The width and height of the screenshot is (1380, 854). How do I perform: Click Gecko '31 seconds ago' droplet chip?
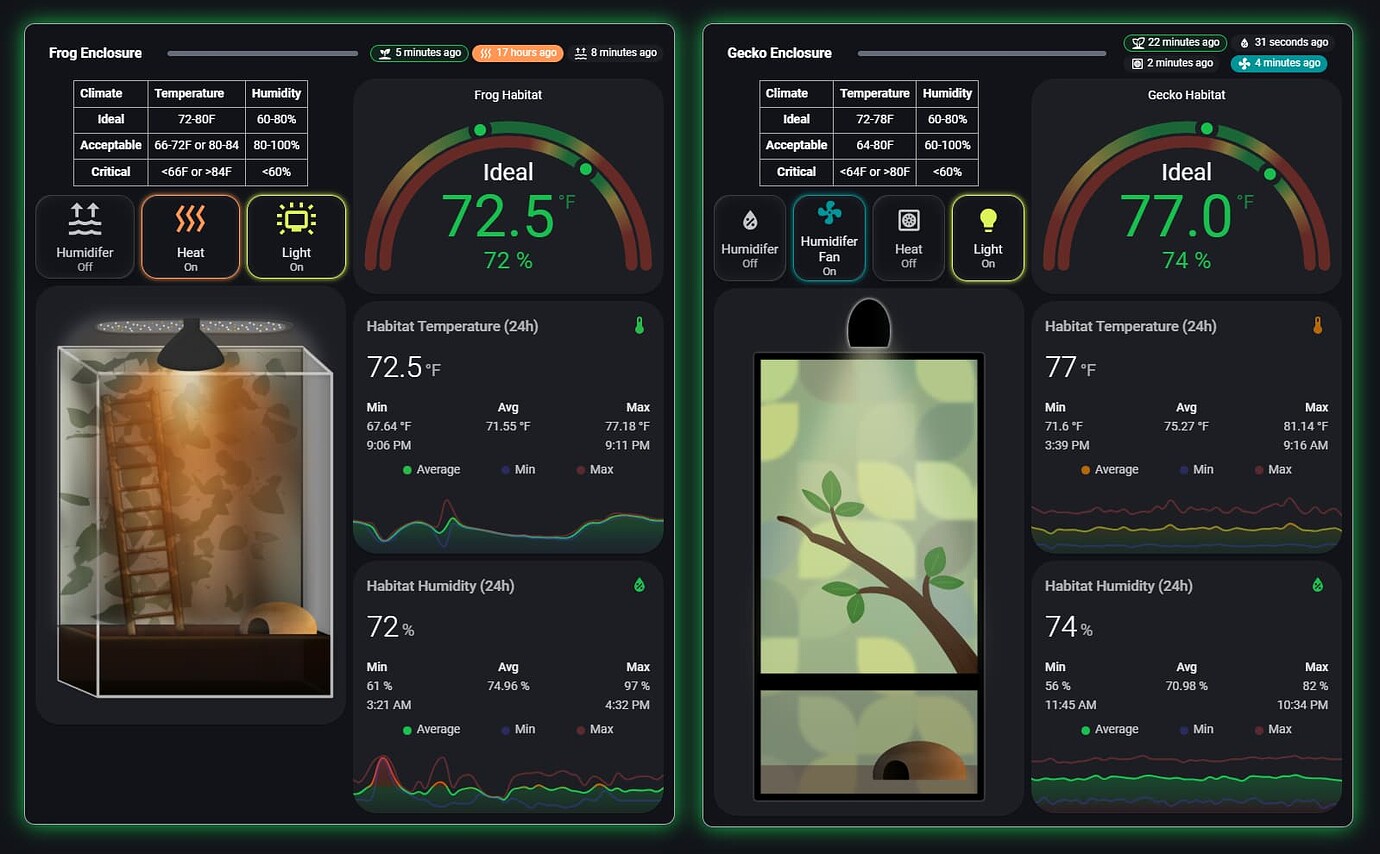pyautogui.click(x=1284, y=43)
